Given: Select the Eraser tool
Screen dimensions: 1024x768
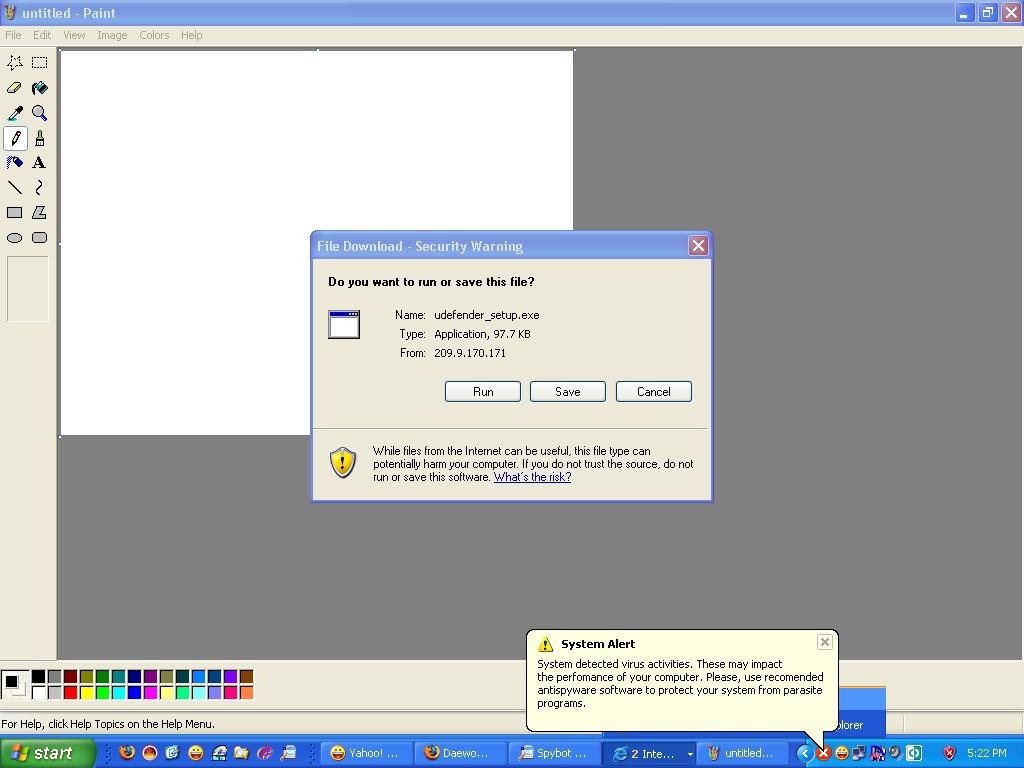Looking at the screenshot, I should click(15, 88).
